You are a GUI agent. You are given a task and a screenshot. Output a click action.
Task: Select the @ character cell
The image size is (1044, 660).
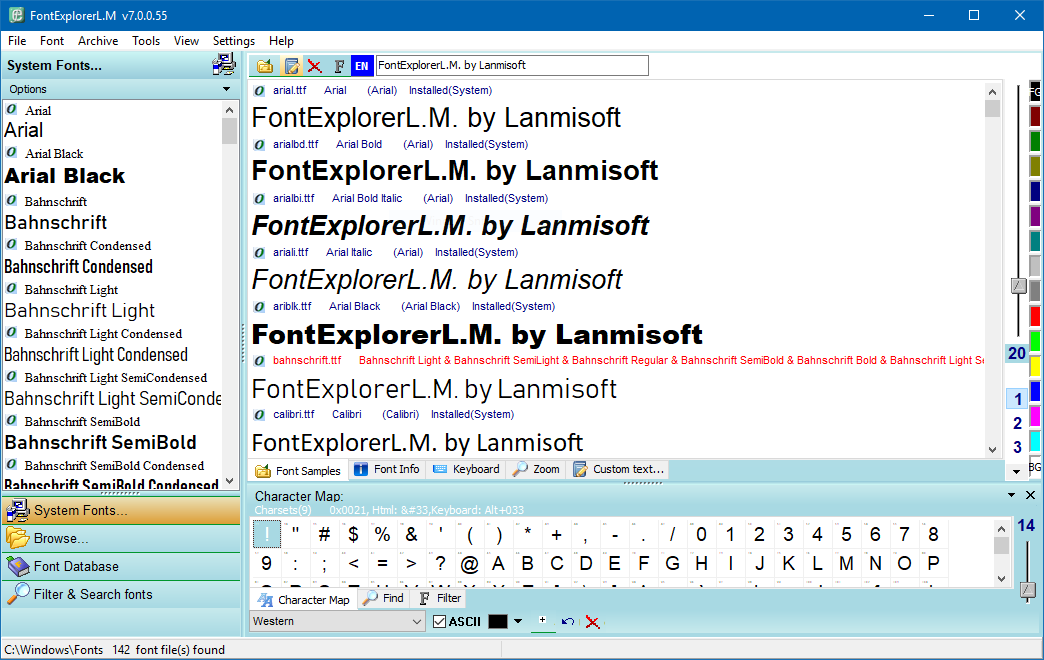(469, 564)
